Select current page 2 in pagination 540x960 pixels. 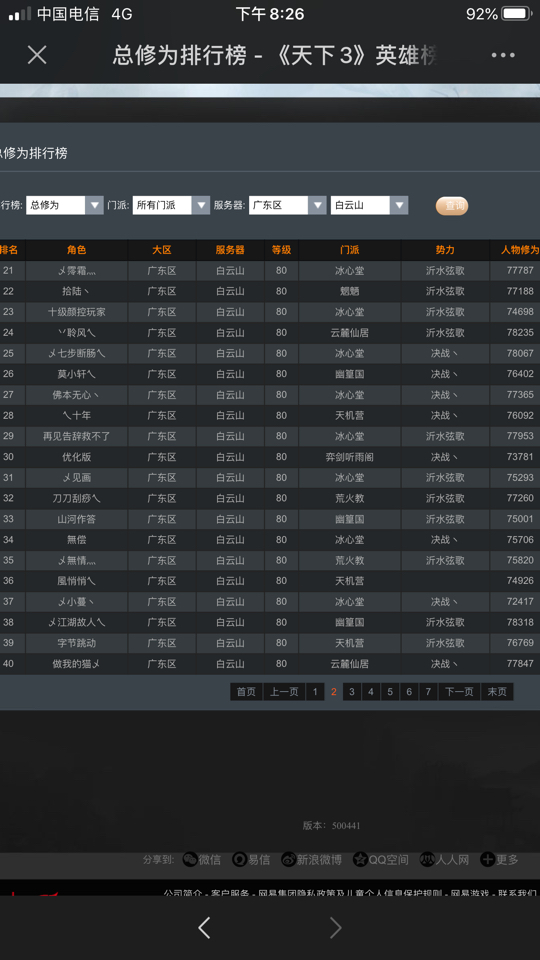(334, 692)
